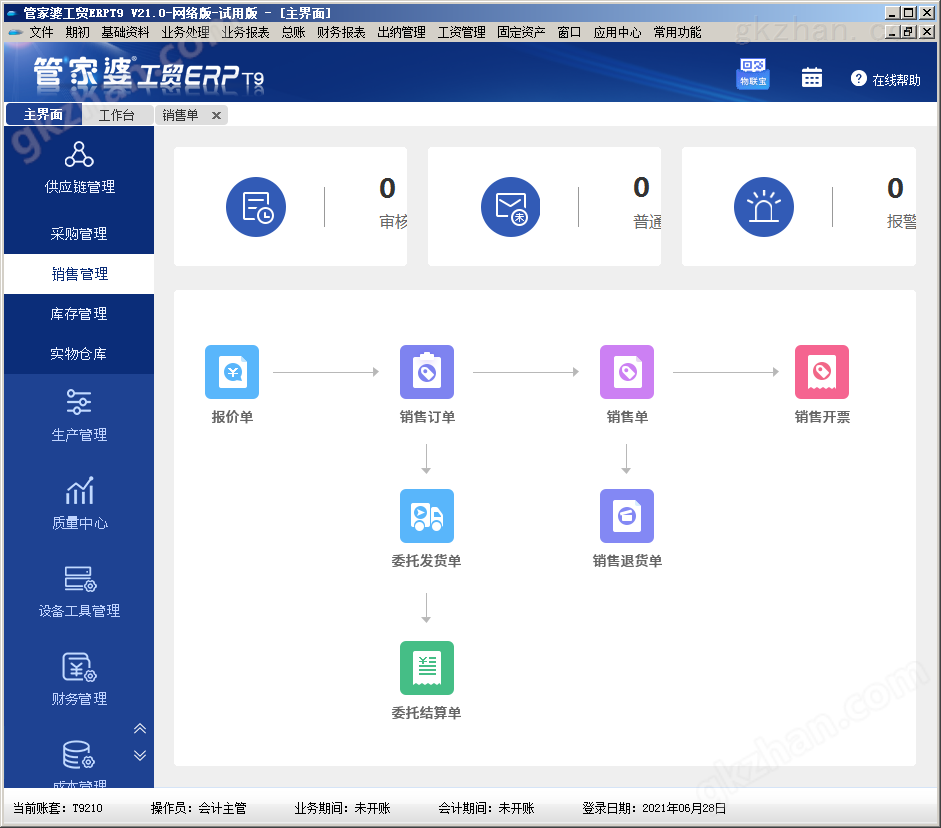Open the 物联宝 QR-code tool

point(752,74)
